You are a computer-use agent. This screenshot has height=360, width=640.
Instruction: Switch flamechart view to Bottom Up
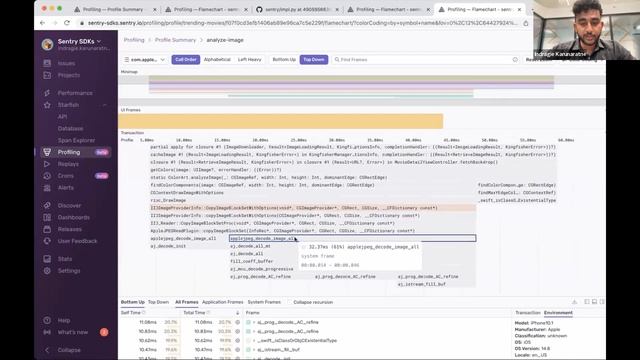point(284,60)
